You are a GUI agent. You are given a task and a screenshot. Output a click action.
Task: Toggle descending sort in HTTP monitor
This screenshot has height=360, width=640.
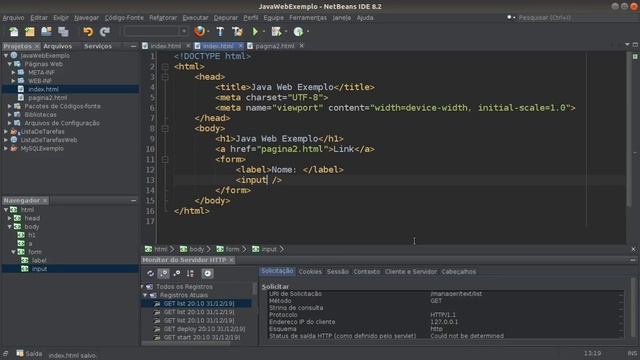click(x=163, y=273)
